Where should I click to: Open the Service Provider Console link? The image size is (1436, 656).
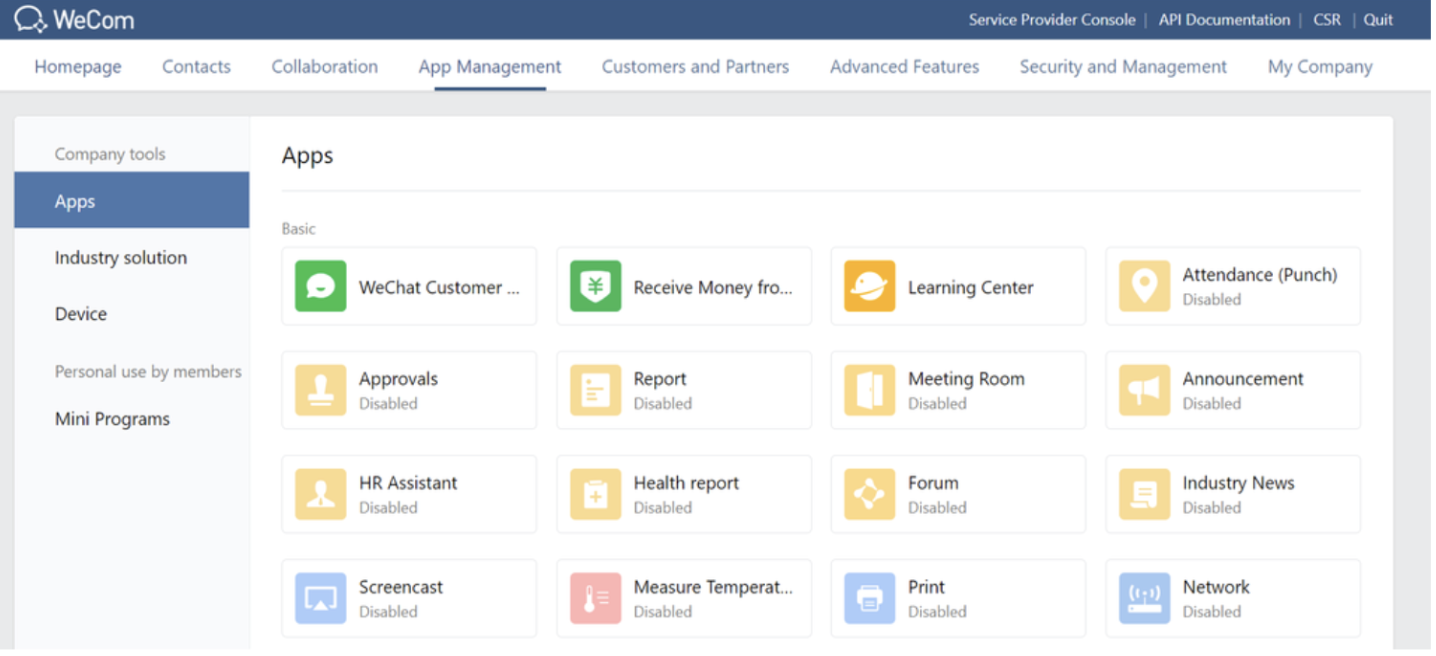pos(1052,19)
